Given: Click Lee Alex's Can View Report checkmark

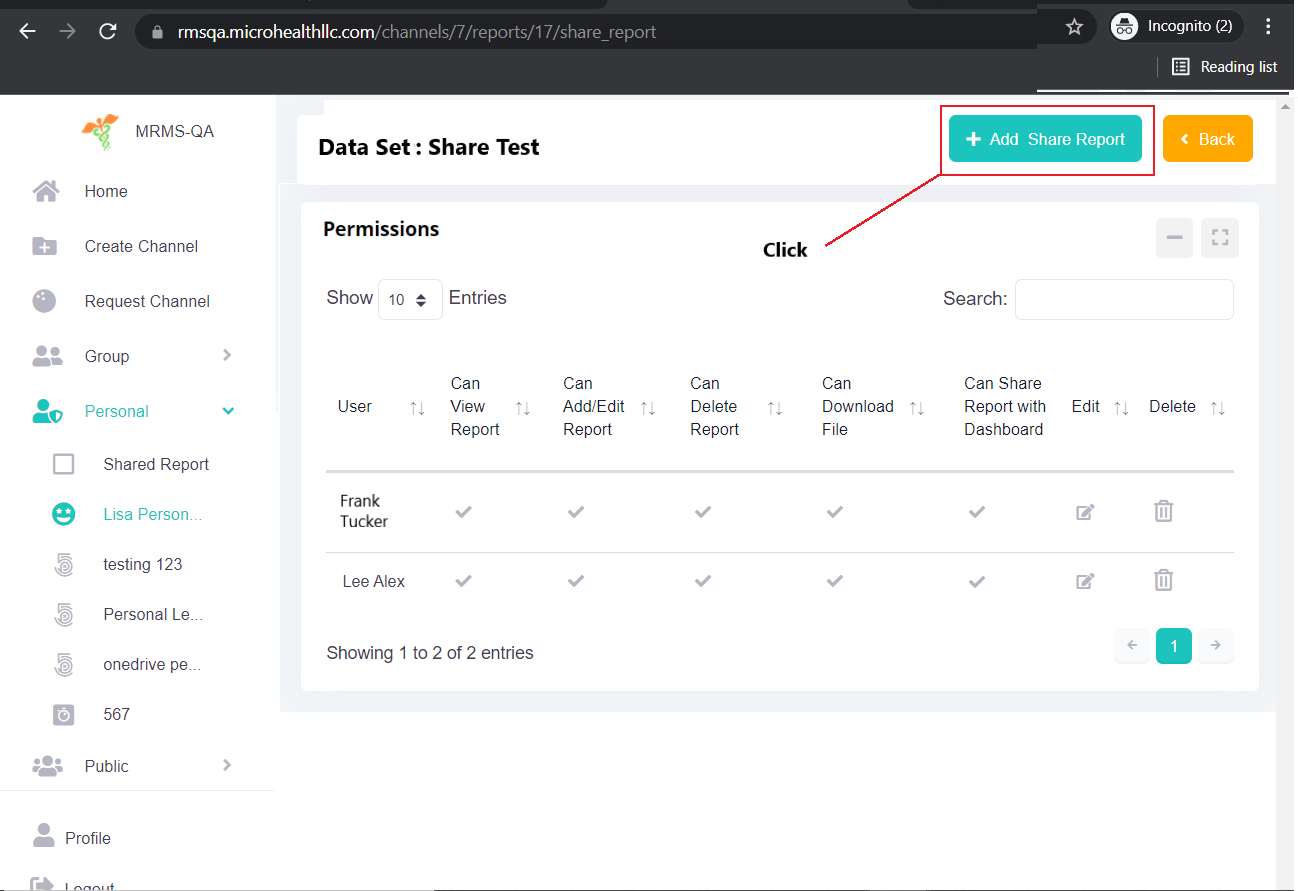Looking at the screenshot, I should point(463,581).
